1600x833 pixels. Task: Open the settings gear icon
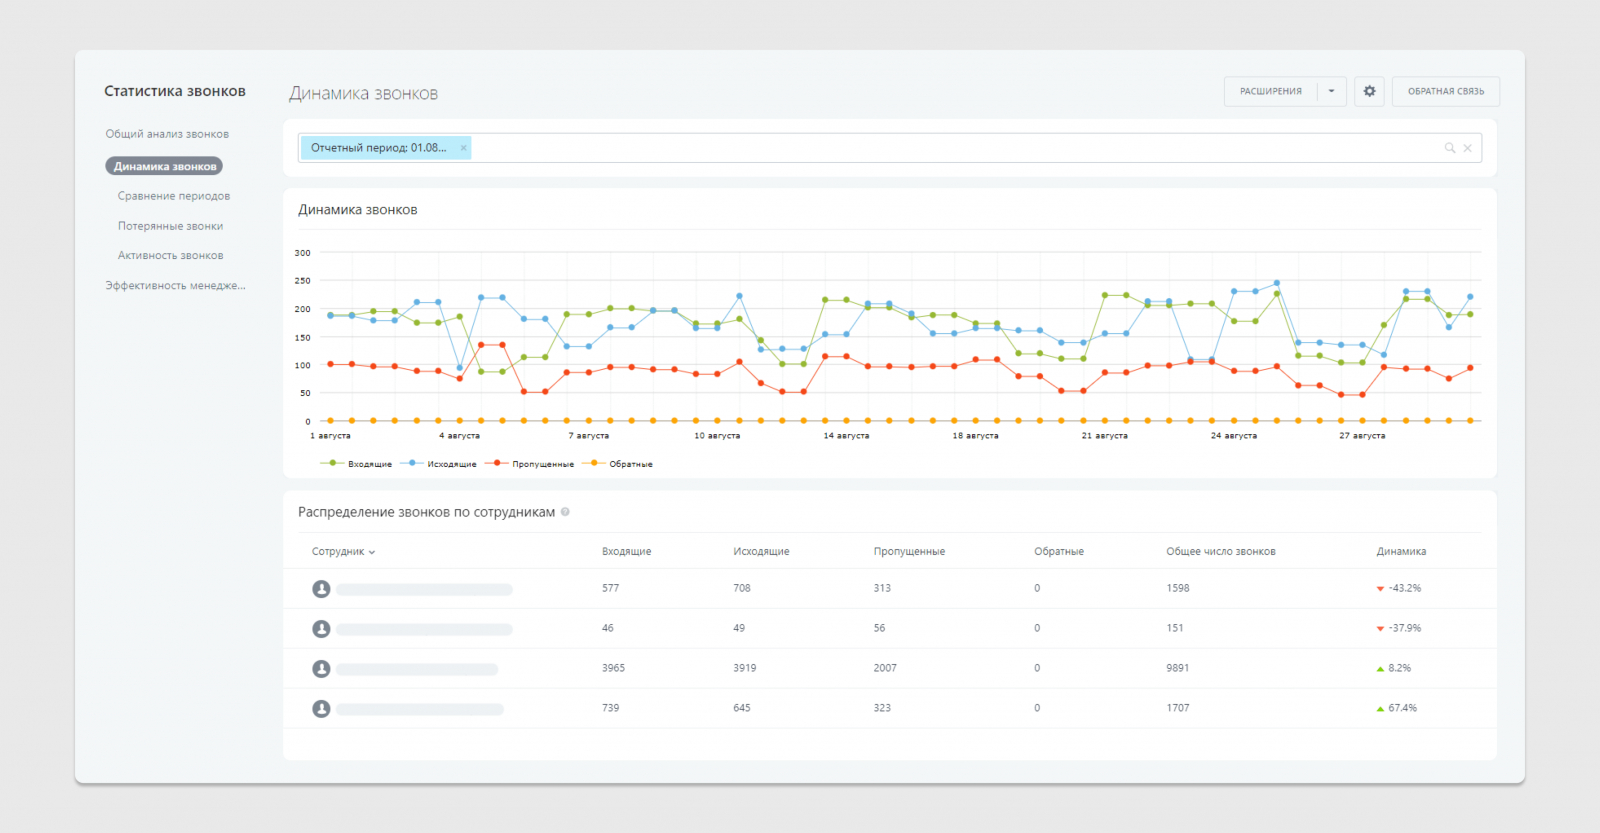tap(1369, 91)
